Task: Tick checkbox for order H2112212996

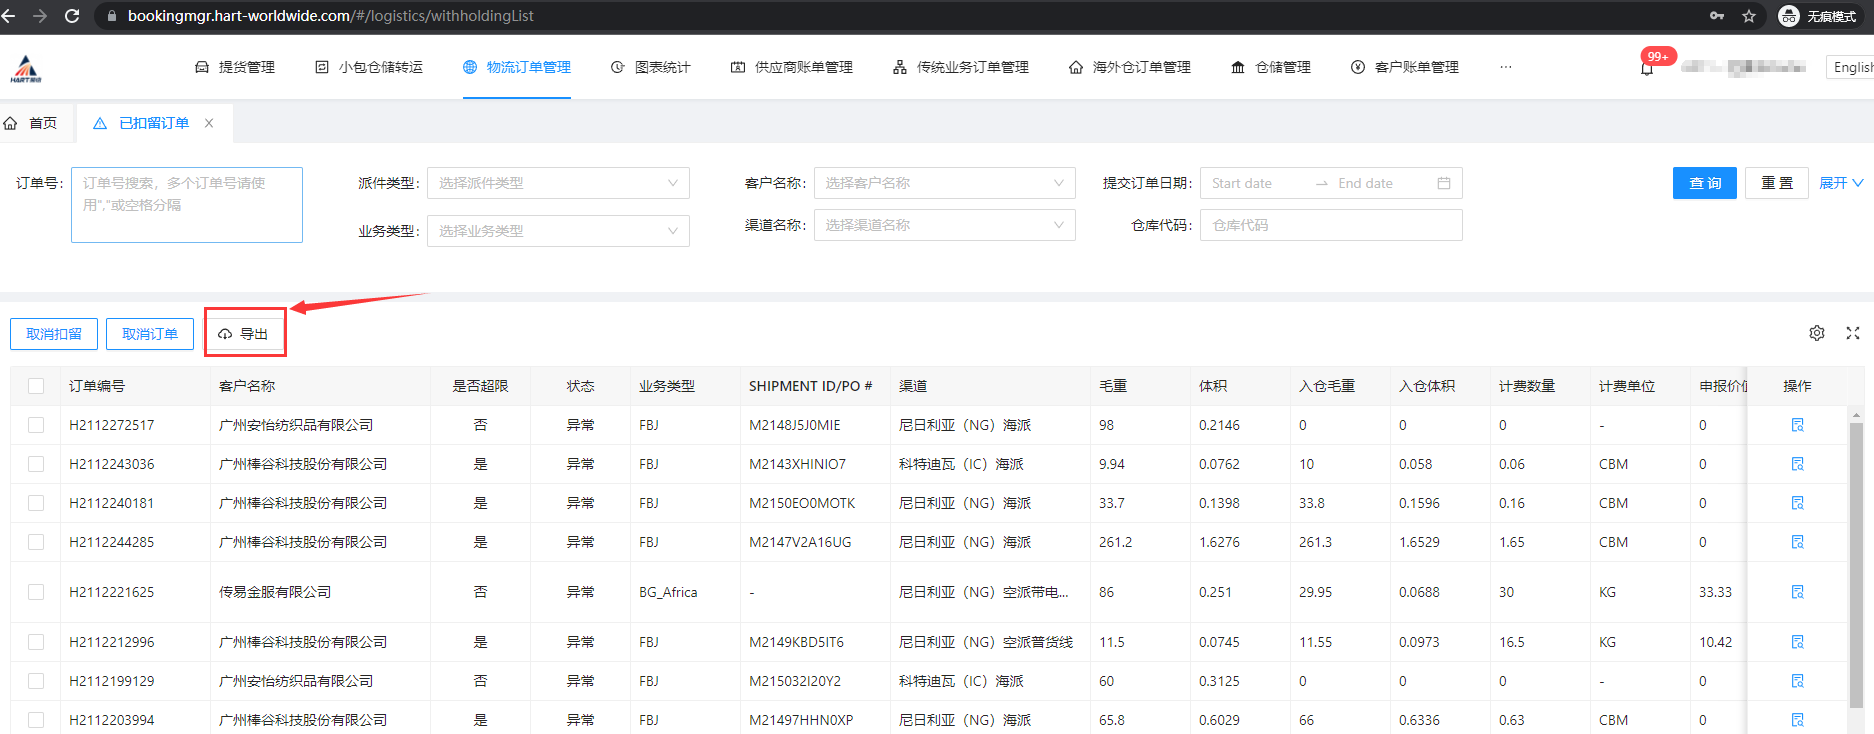Action: click(36, 642)
